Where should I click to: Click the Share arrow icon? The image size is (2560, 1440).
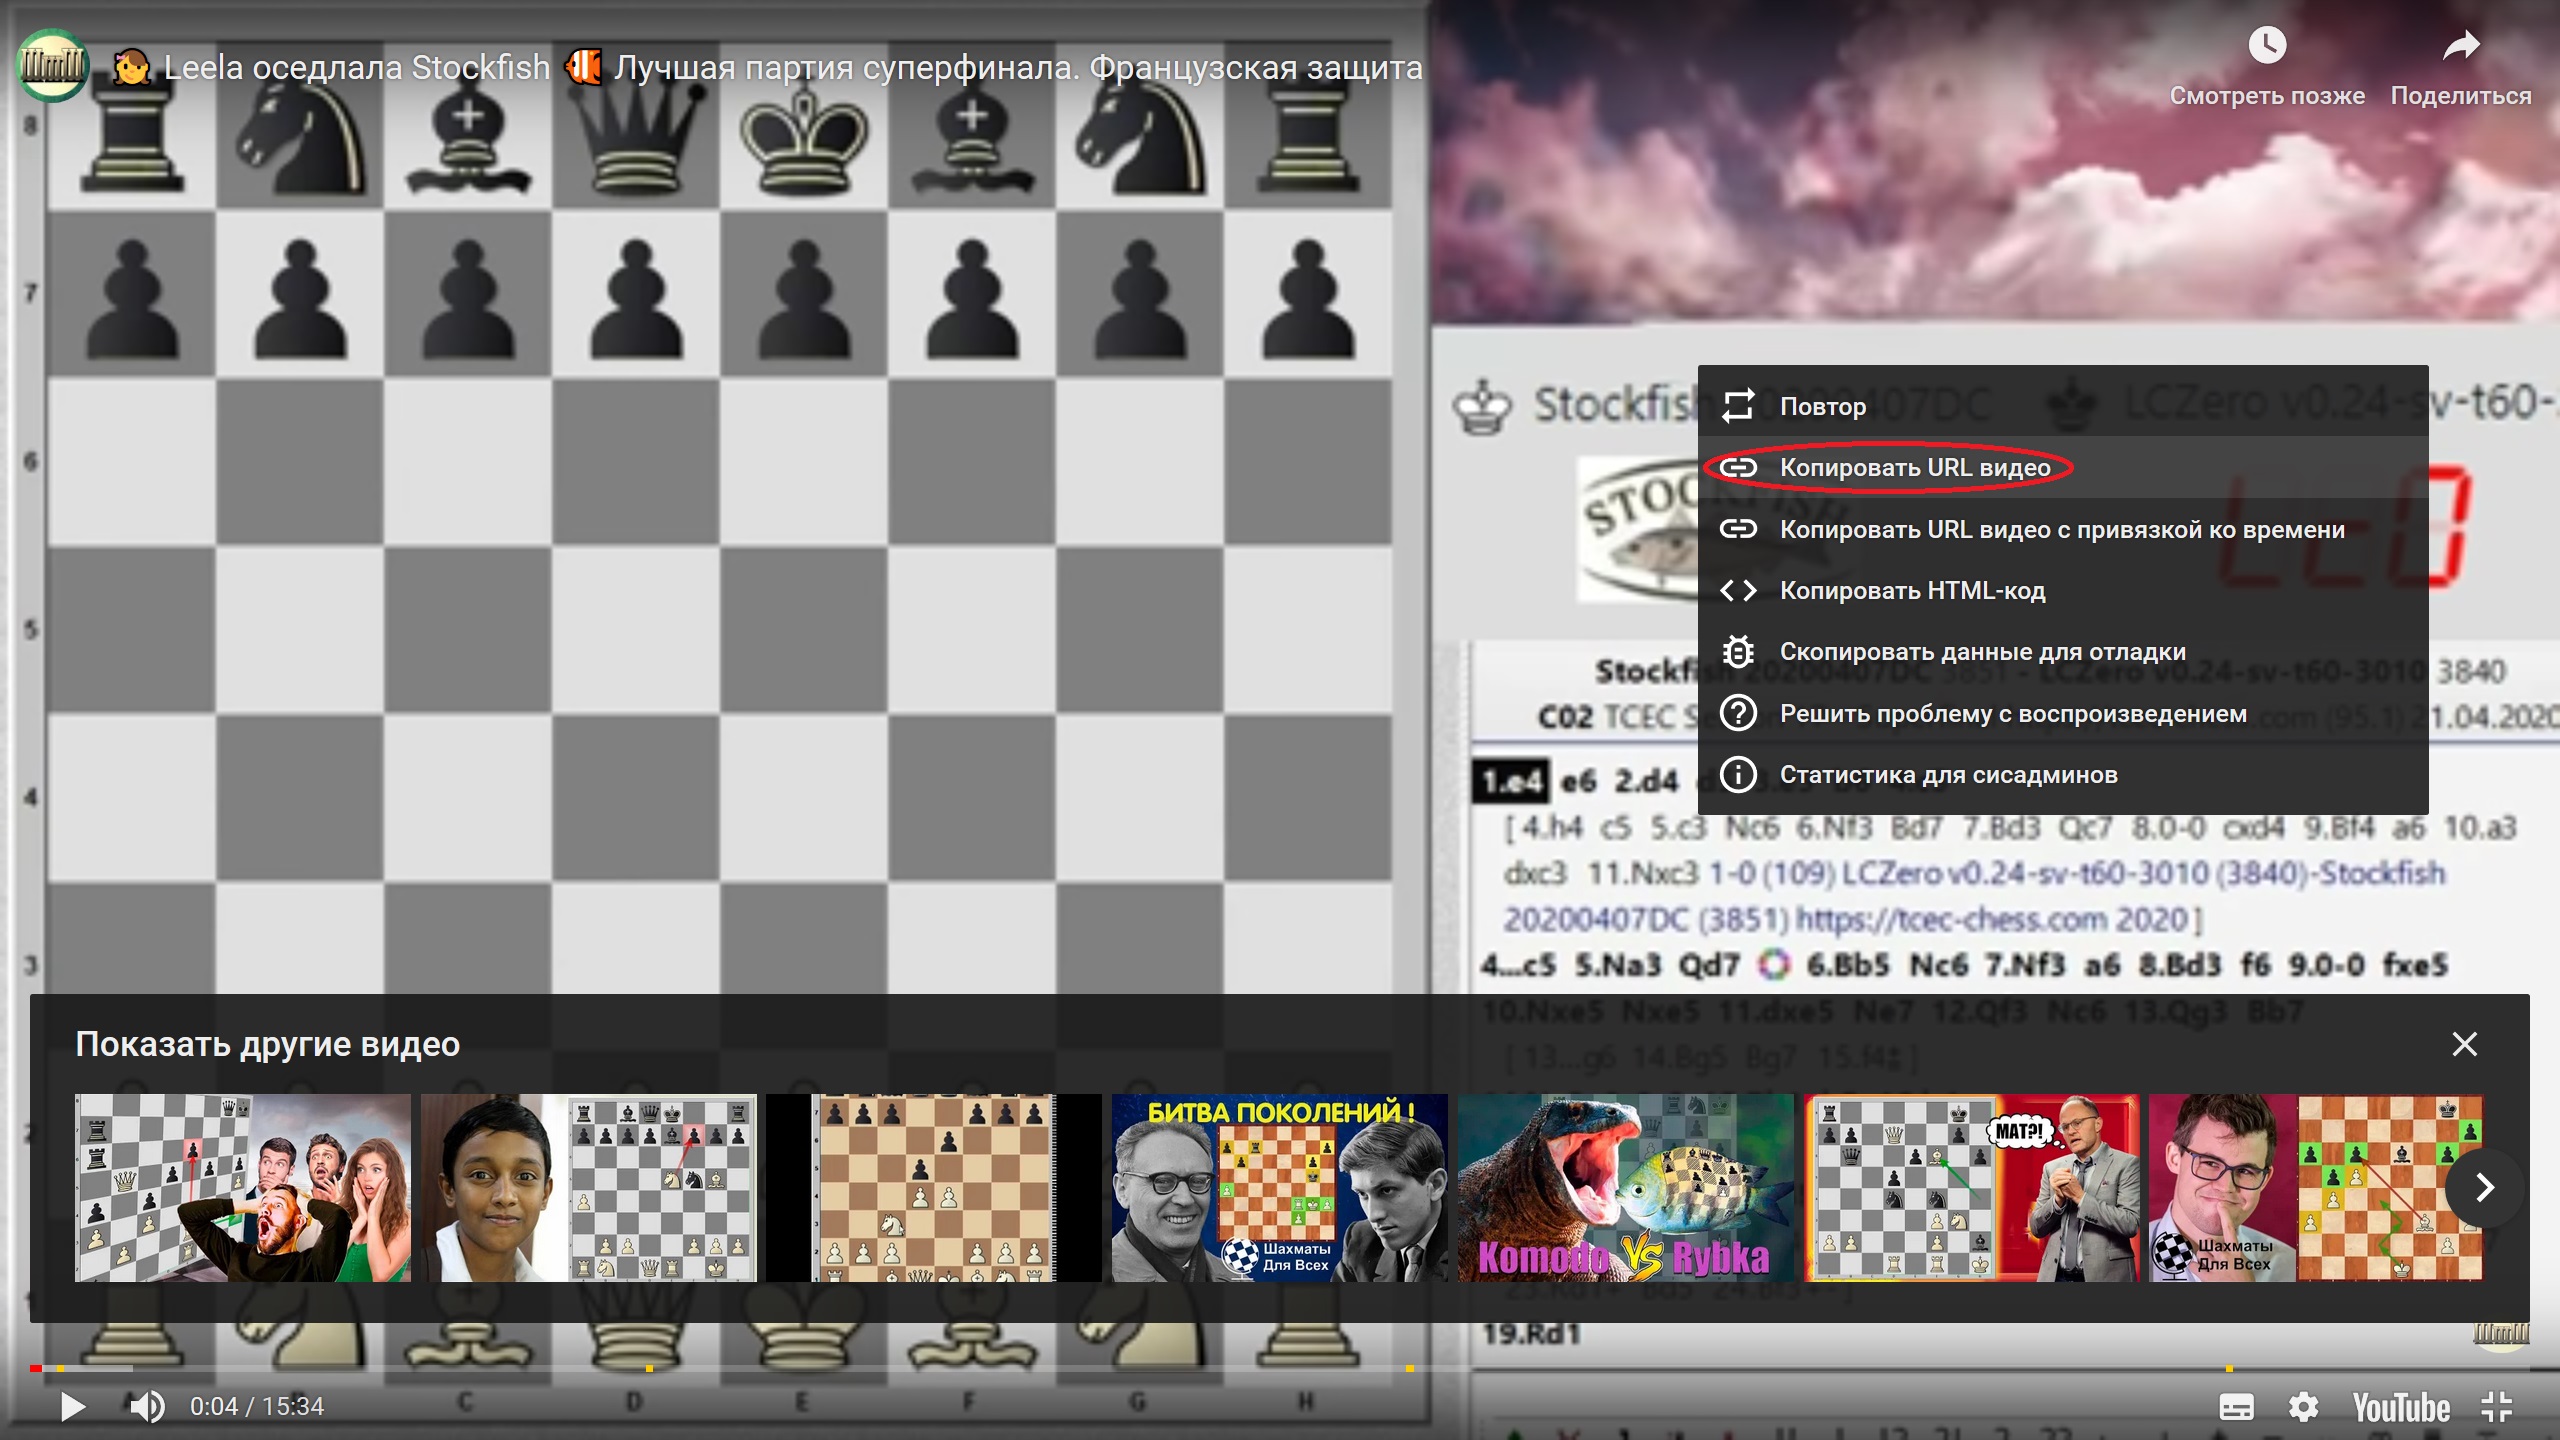point(2460,45)
